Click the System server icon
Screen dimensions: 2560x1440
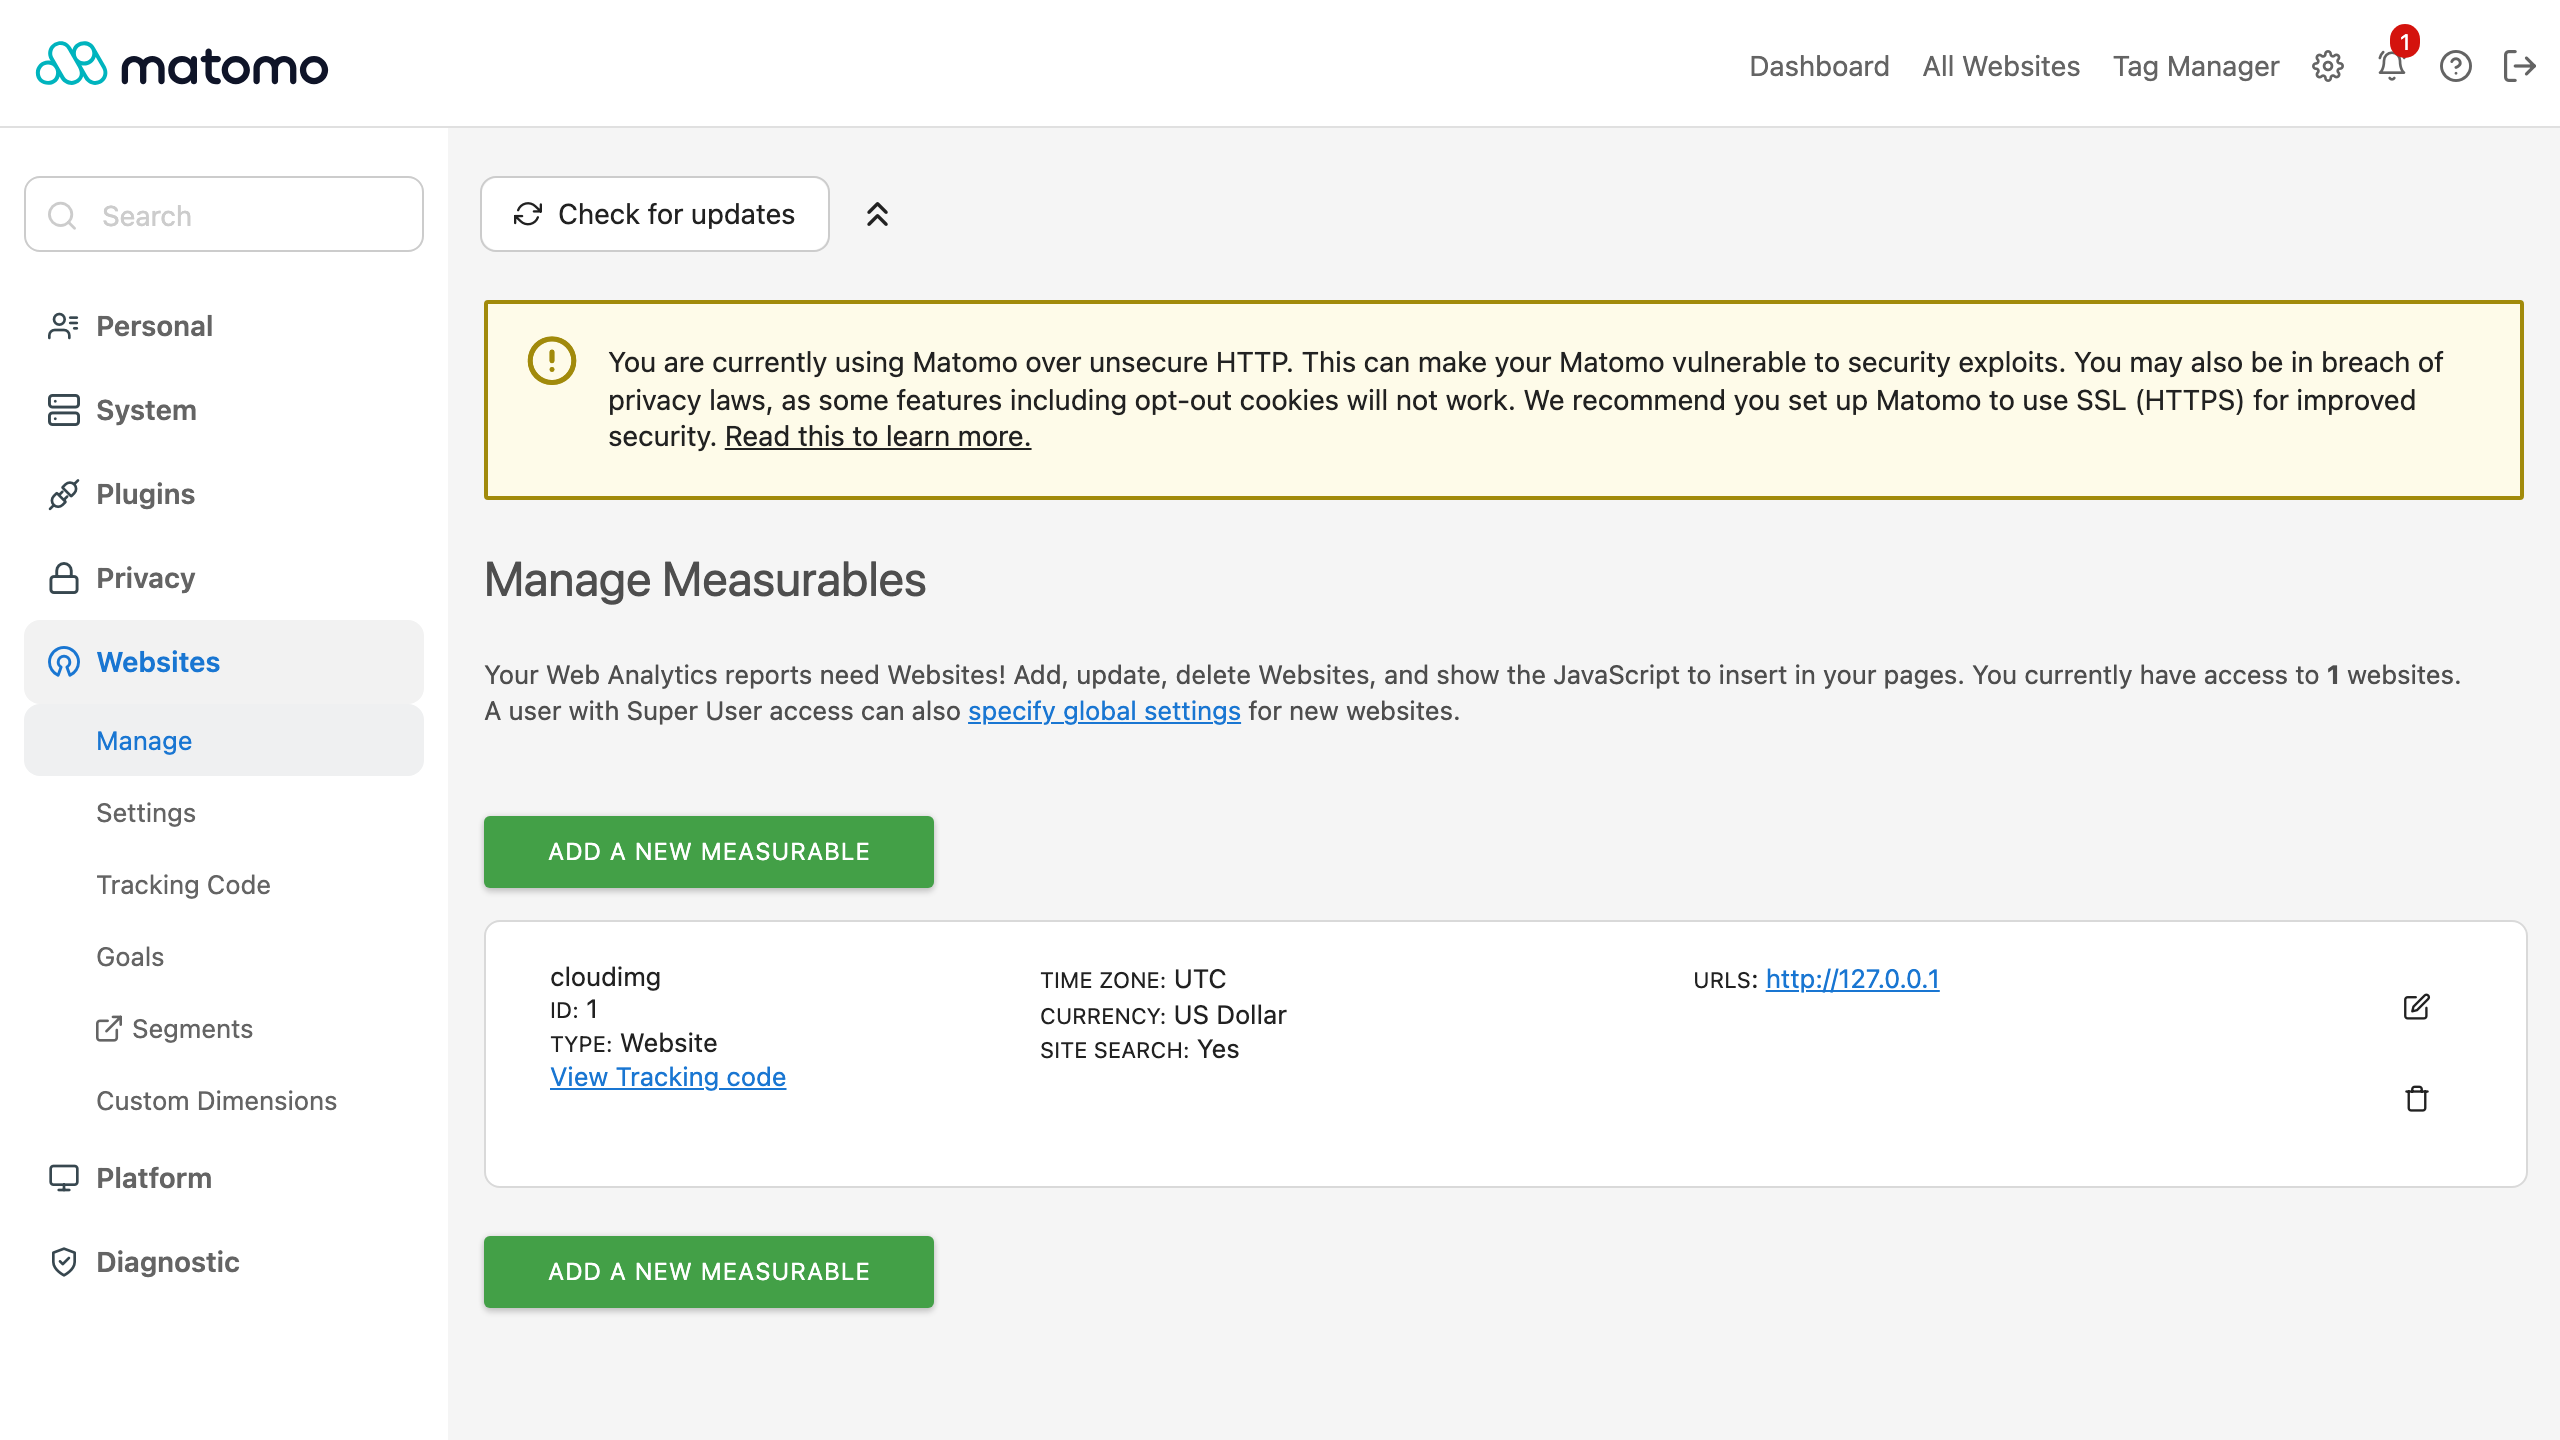(63, 410)
